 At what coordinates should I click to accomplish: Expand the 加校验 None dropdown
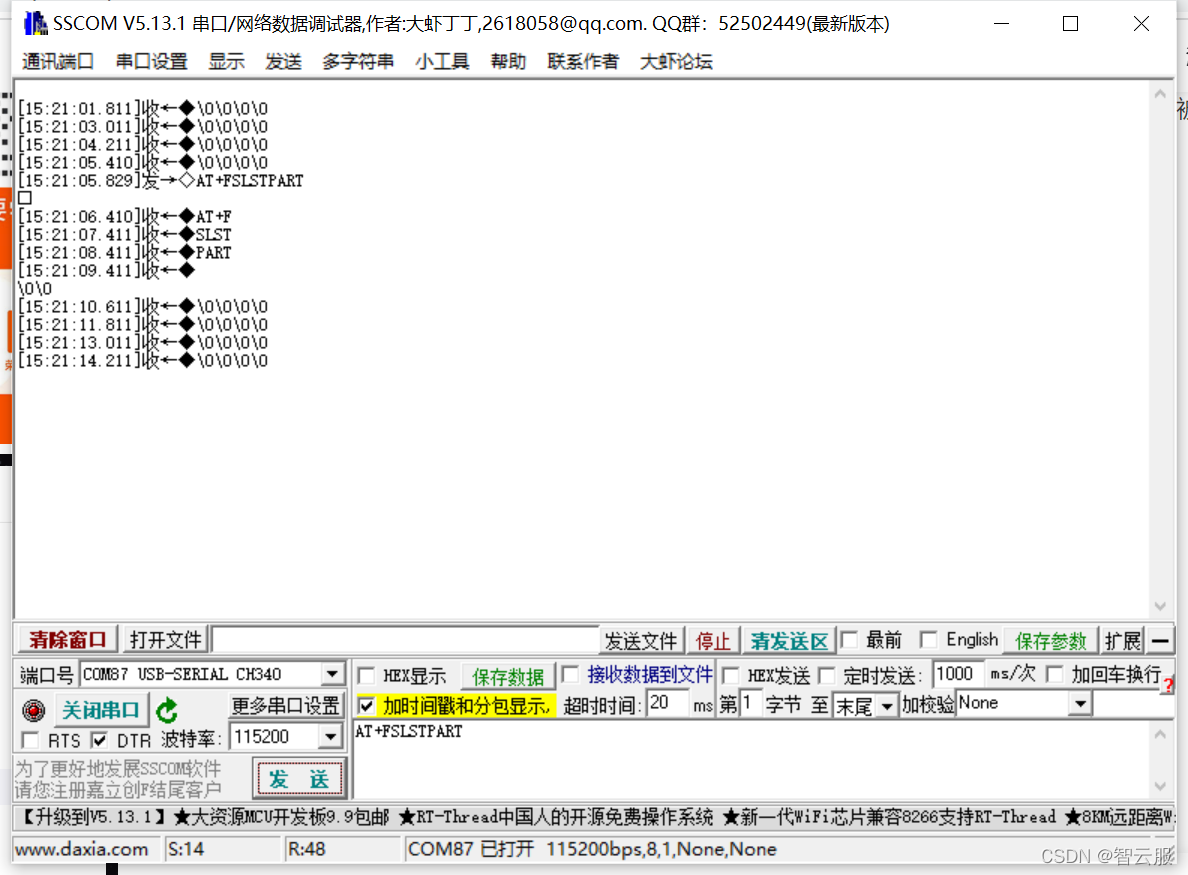coord(1080,704)
